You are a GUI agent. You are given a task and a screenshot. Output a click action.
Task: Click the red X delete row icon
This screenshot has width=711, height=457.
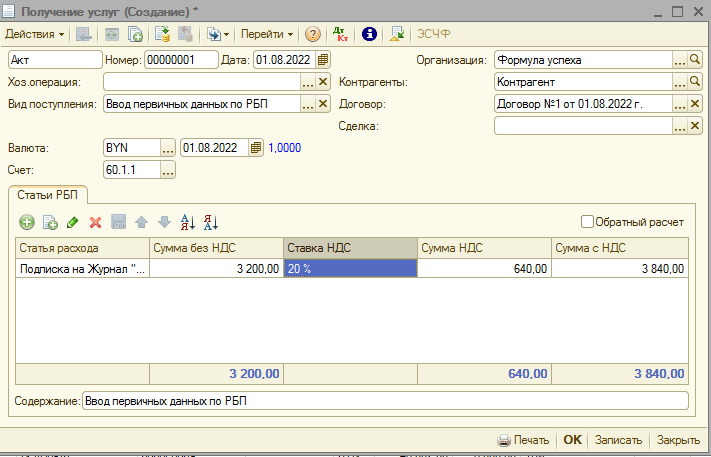coord(96,222)
